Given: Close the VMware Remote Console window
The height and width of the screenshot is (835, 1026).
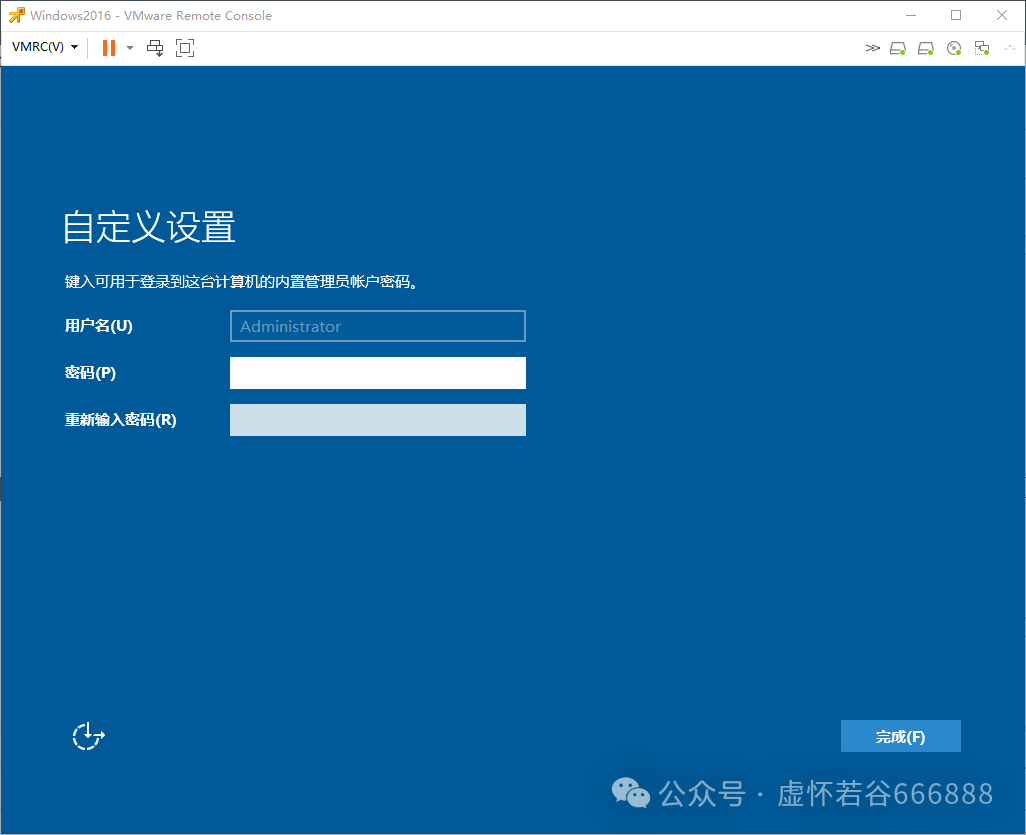Looking at the screenshot, I should pos(1002,15).
